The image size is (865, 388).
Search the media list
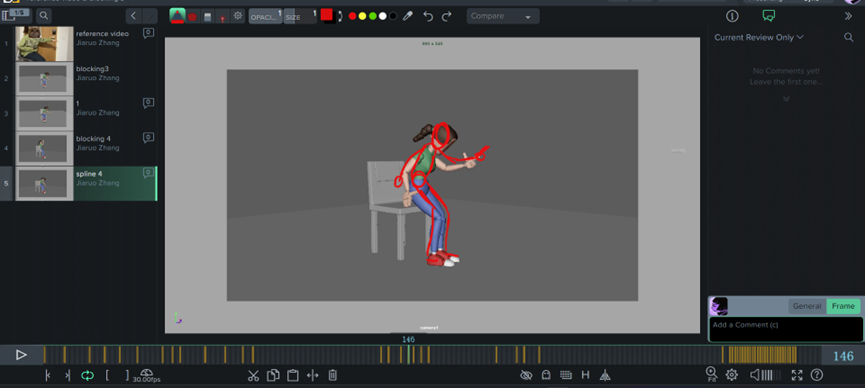click(44, 15)
